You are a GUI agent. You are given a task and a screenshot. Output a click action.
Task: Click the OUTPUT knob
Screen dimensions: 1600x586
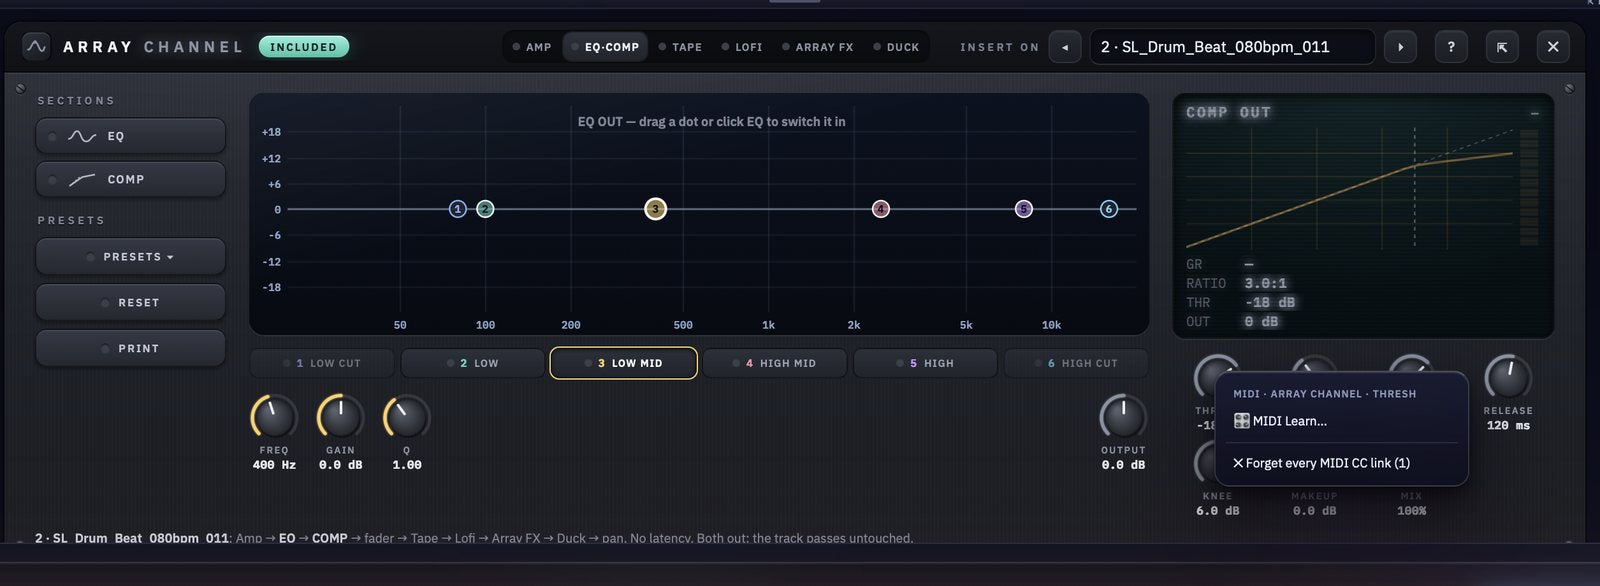[x=1123, y=417]
